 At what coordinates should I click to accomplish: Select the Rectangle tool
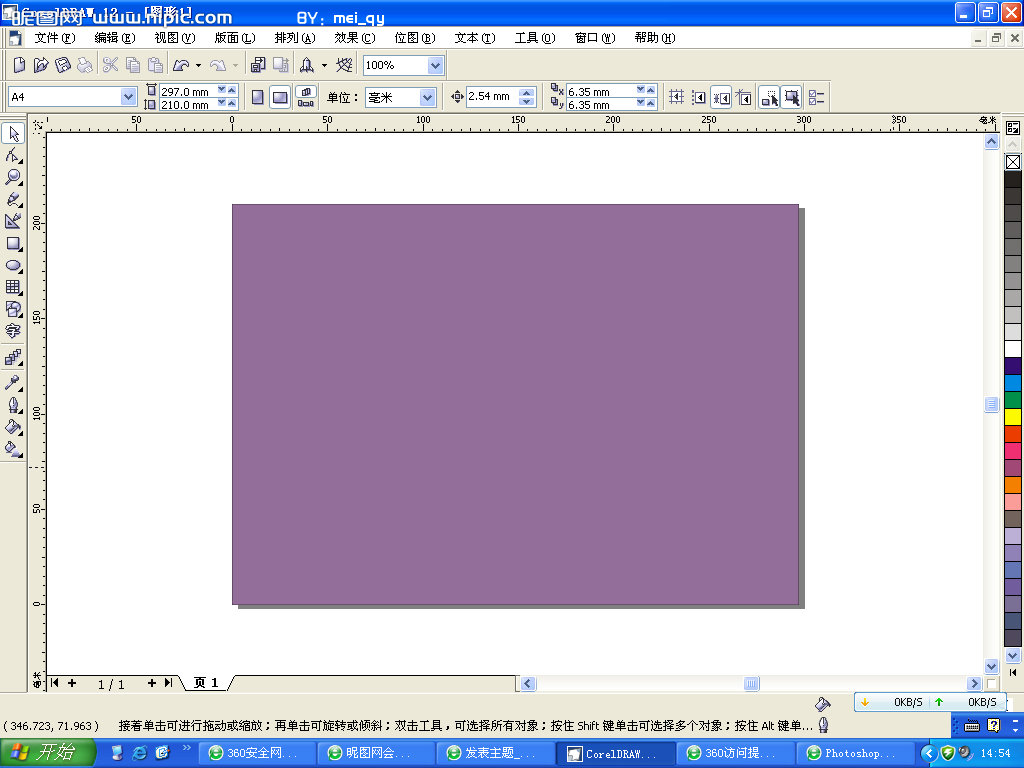pyautogui.click(x=14, y=245)
